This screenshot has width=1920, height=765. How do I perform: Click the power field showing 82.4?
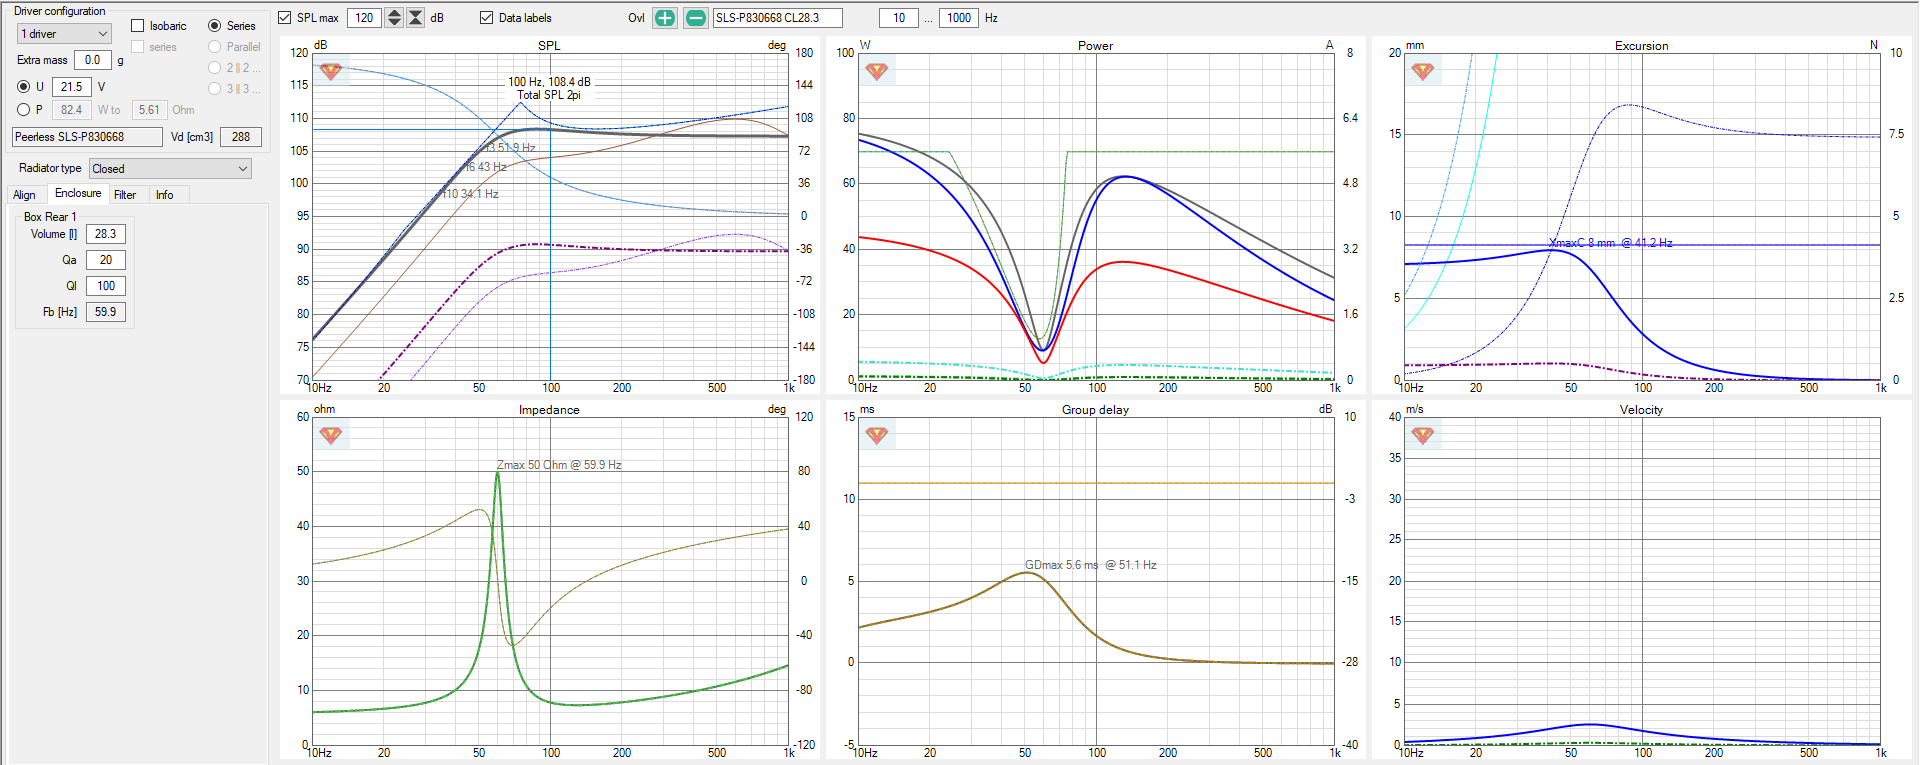[x=72, y=110]
